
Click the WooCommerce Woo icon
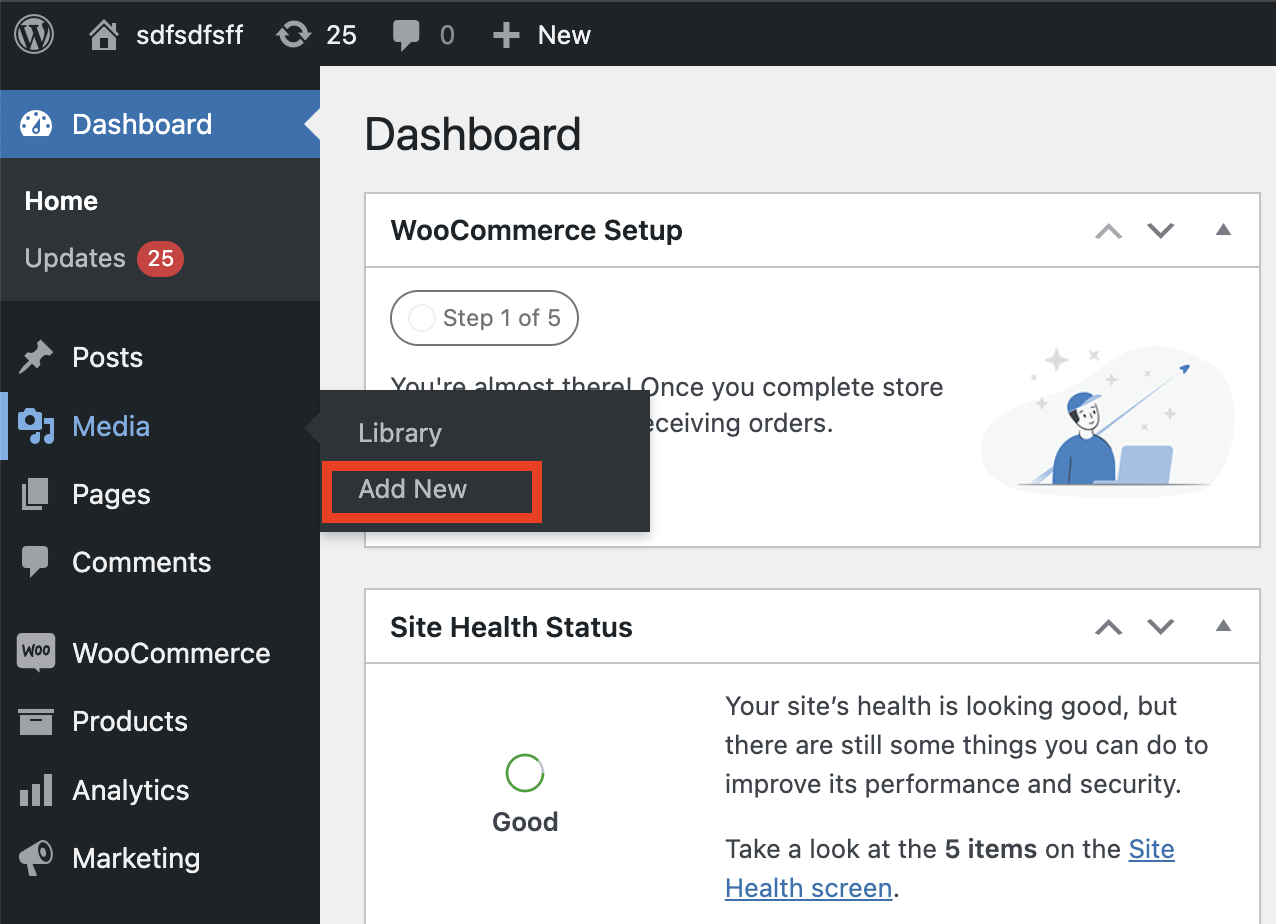pyautogui.click(x=36, y=653)
